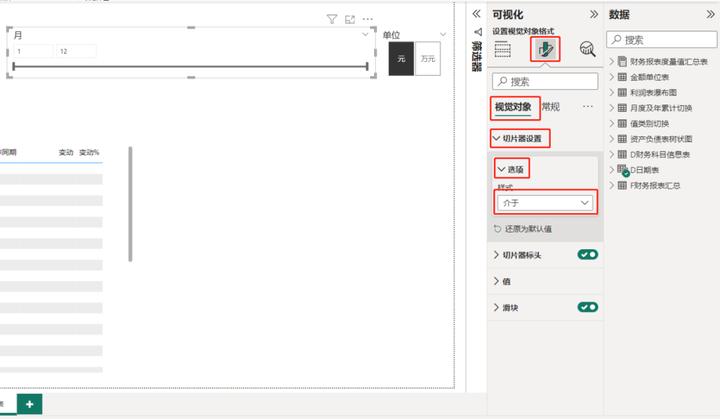Open the 月 slicer type chevron
720x419 pixels.
[x=365, y=34]
